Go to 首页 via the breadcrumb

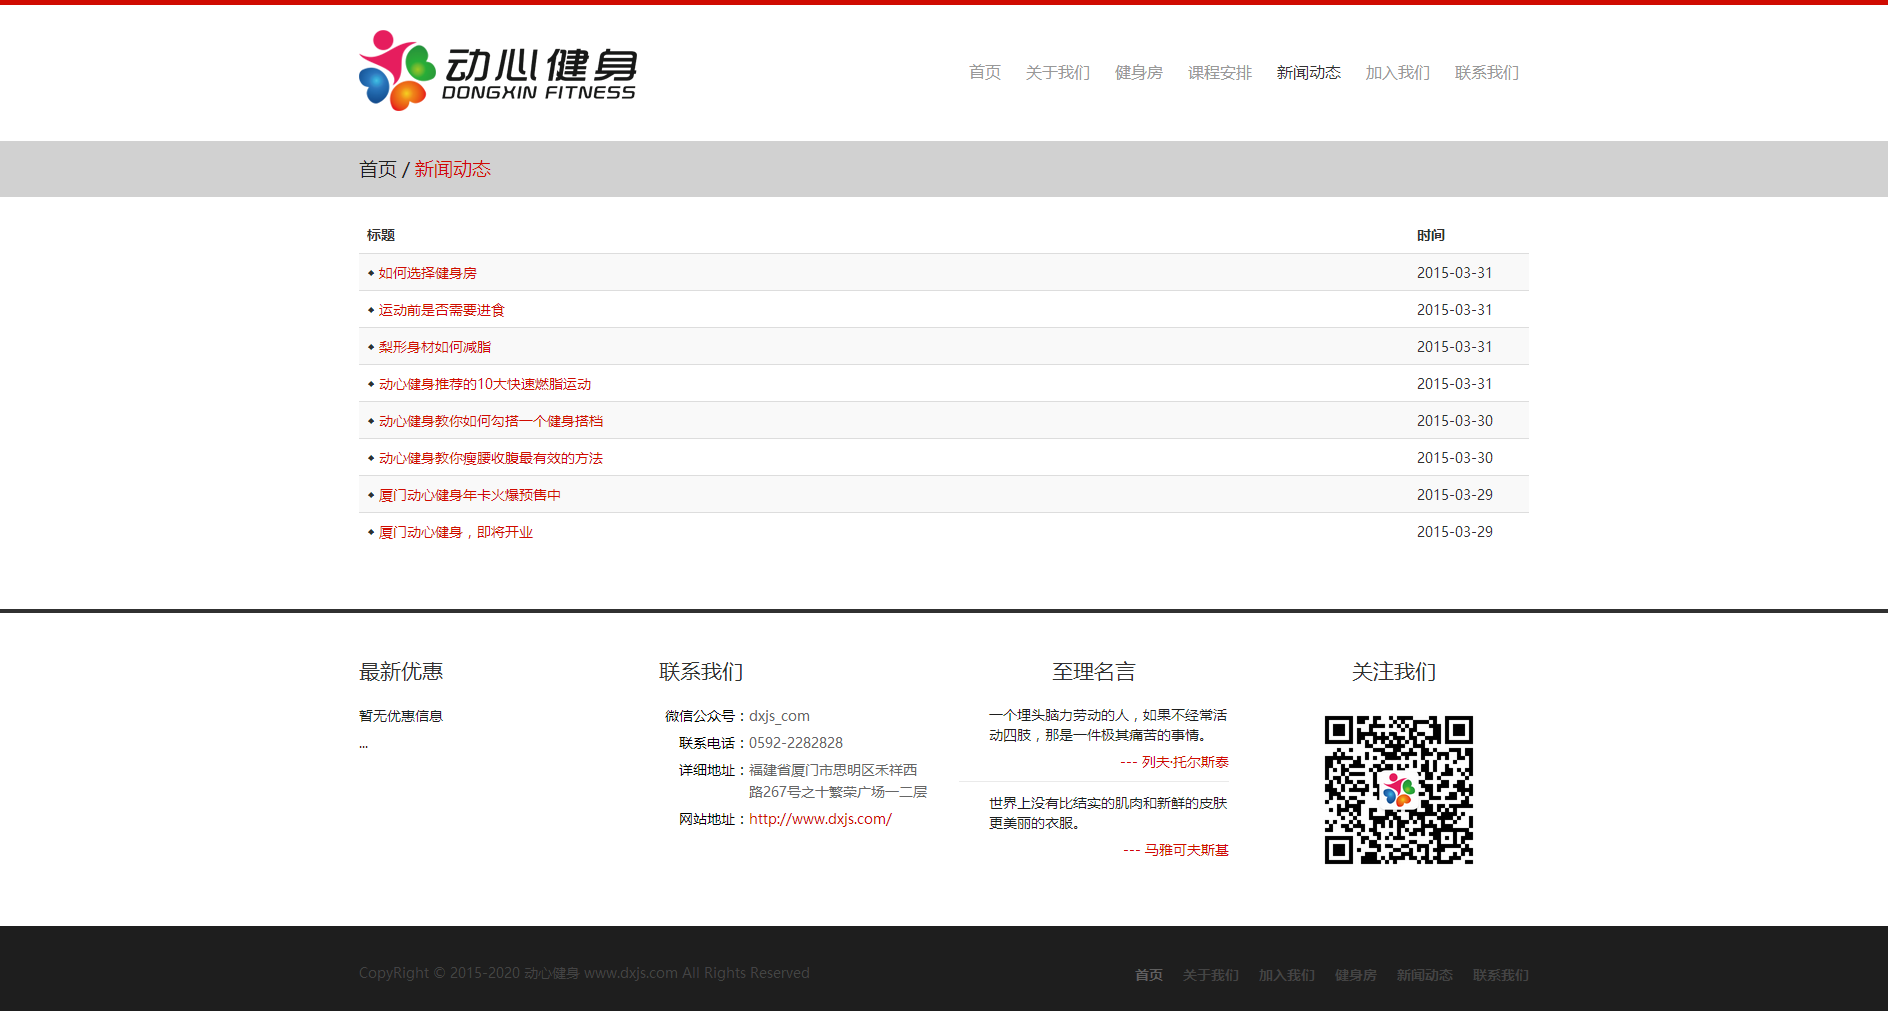(376, 169)
